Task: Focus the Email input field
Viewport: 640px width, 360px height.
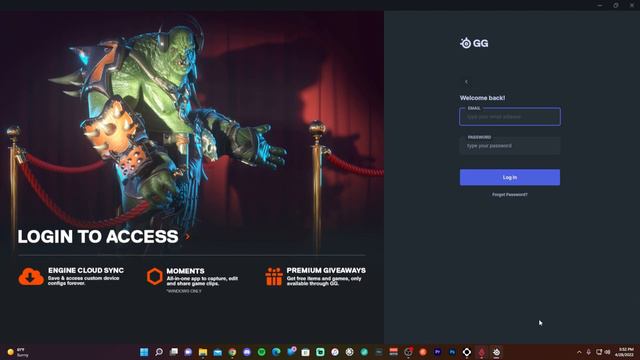Action: click(x=510, y=116)
